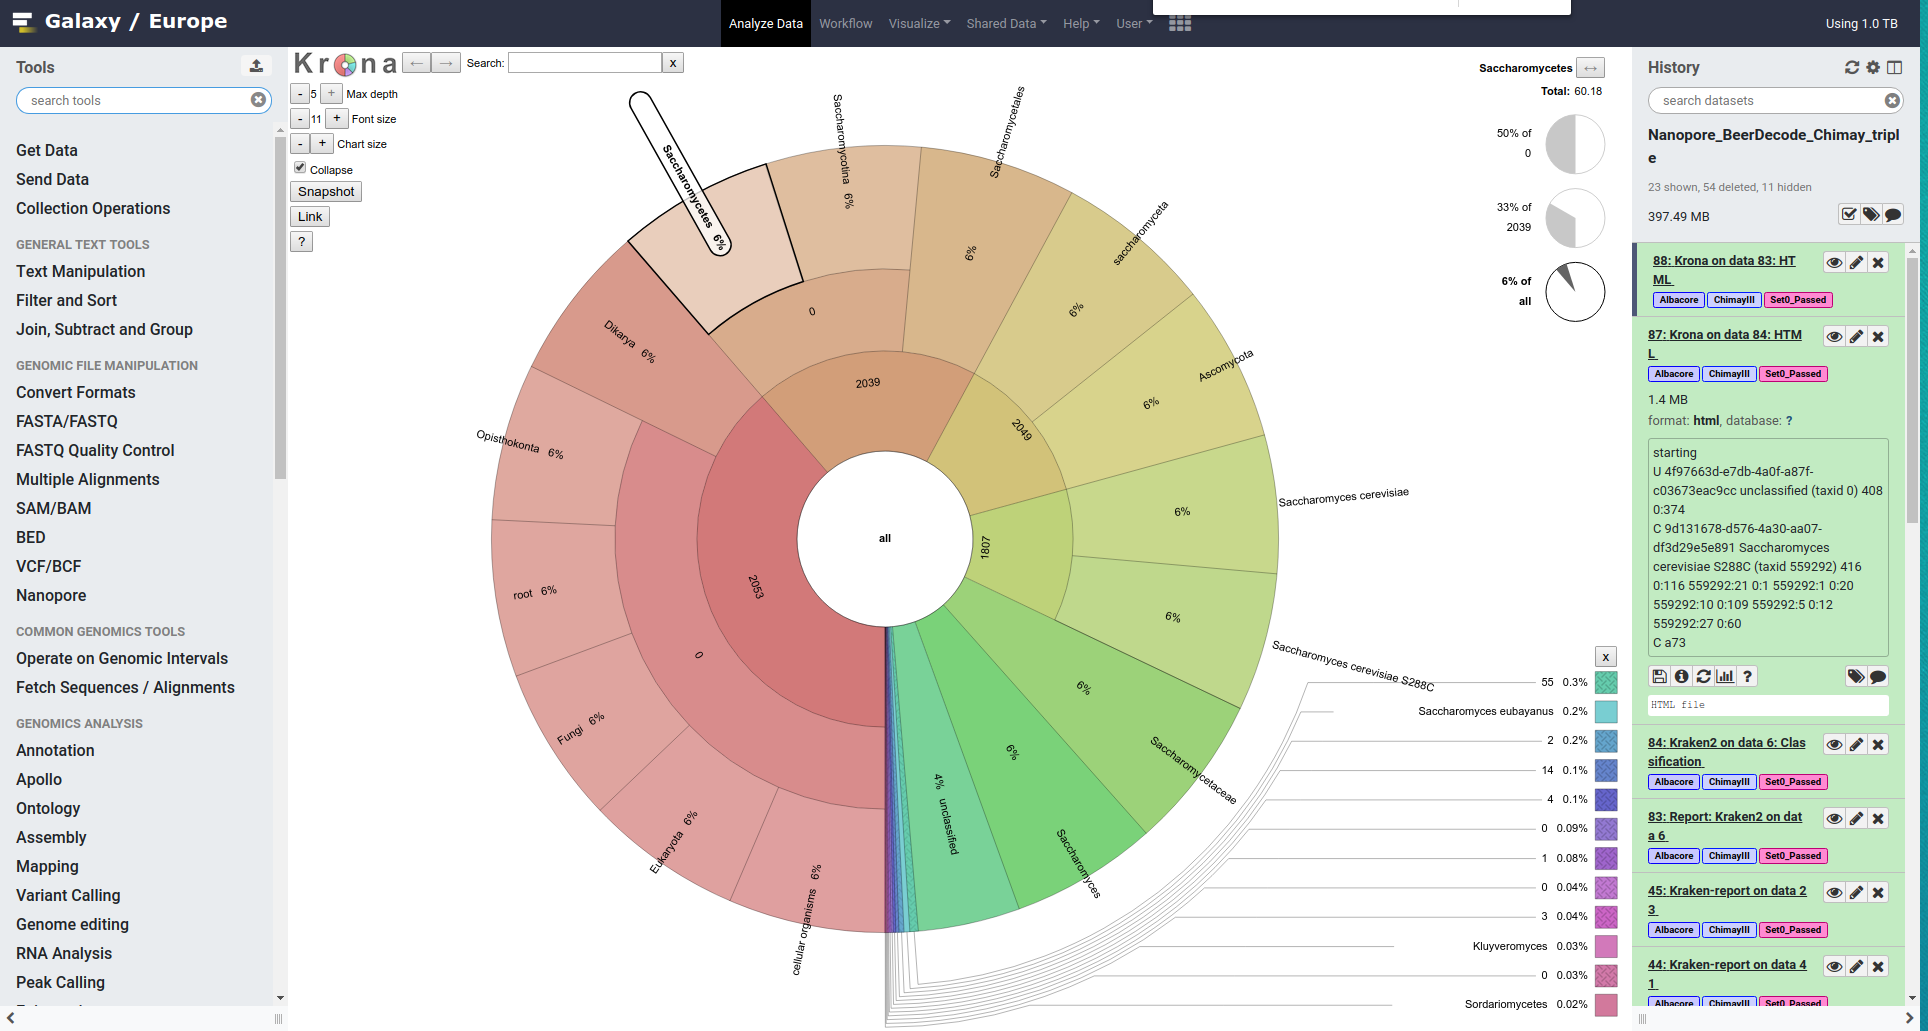Screen dimensions: 1928x1031
Task: Select the Analyze Data tab
Action: pyautogui.click(x=765, y=24)
